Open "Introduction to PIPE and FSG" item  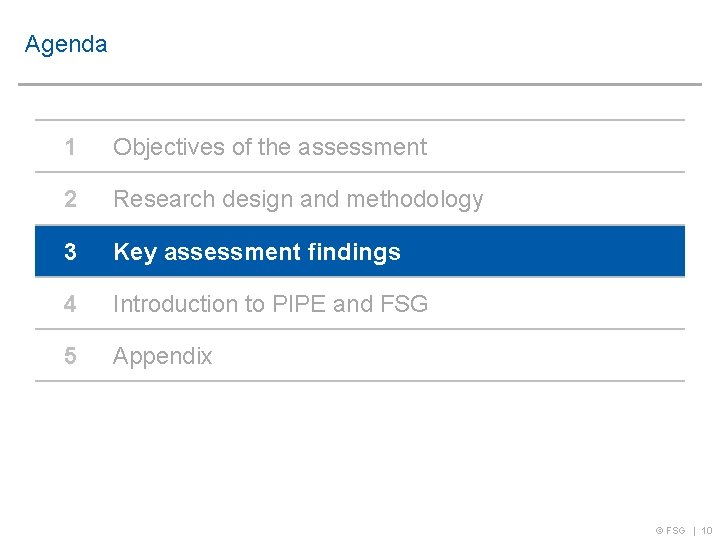coord(270,304)
